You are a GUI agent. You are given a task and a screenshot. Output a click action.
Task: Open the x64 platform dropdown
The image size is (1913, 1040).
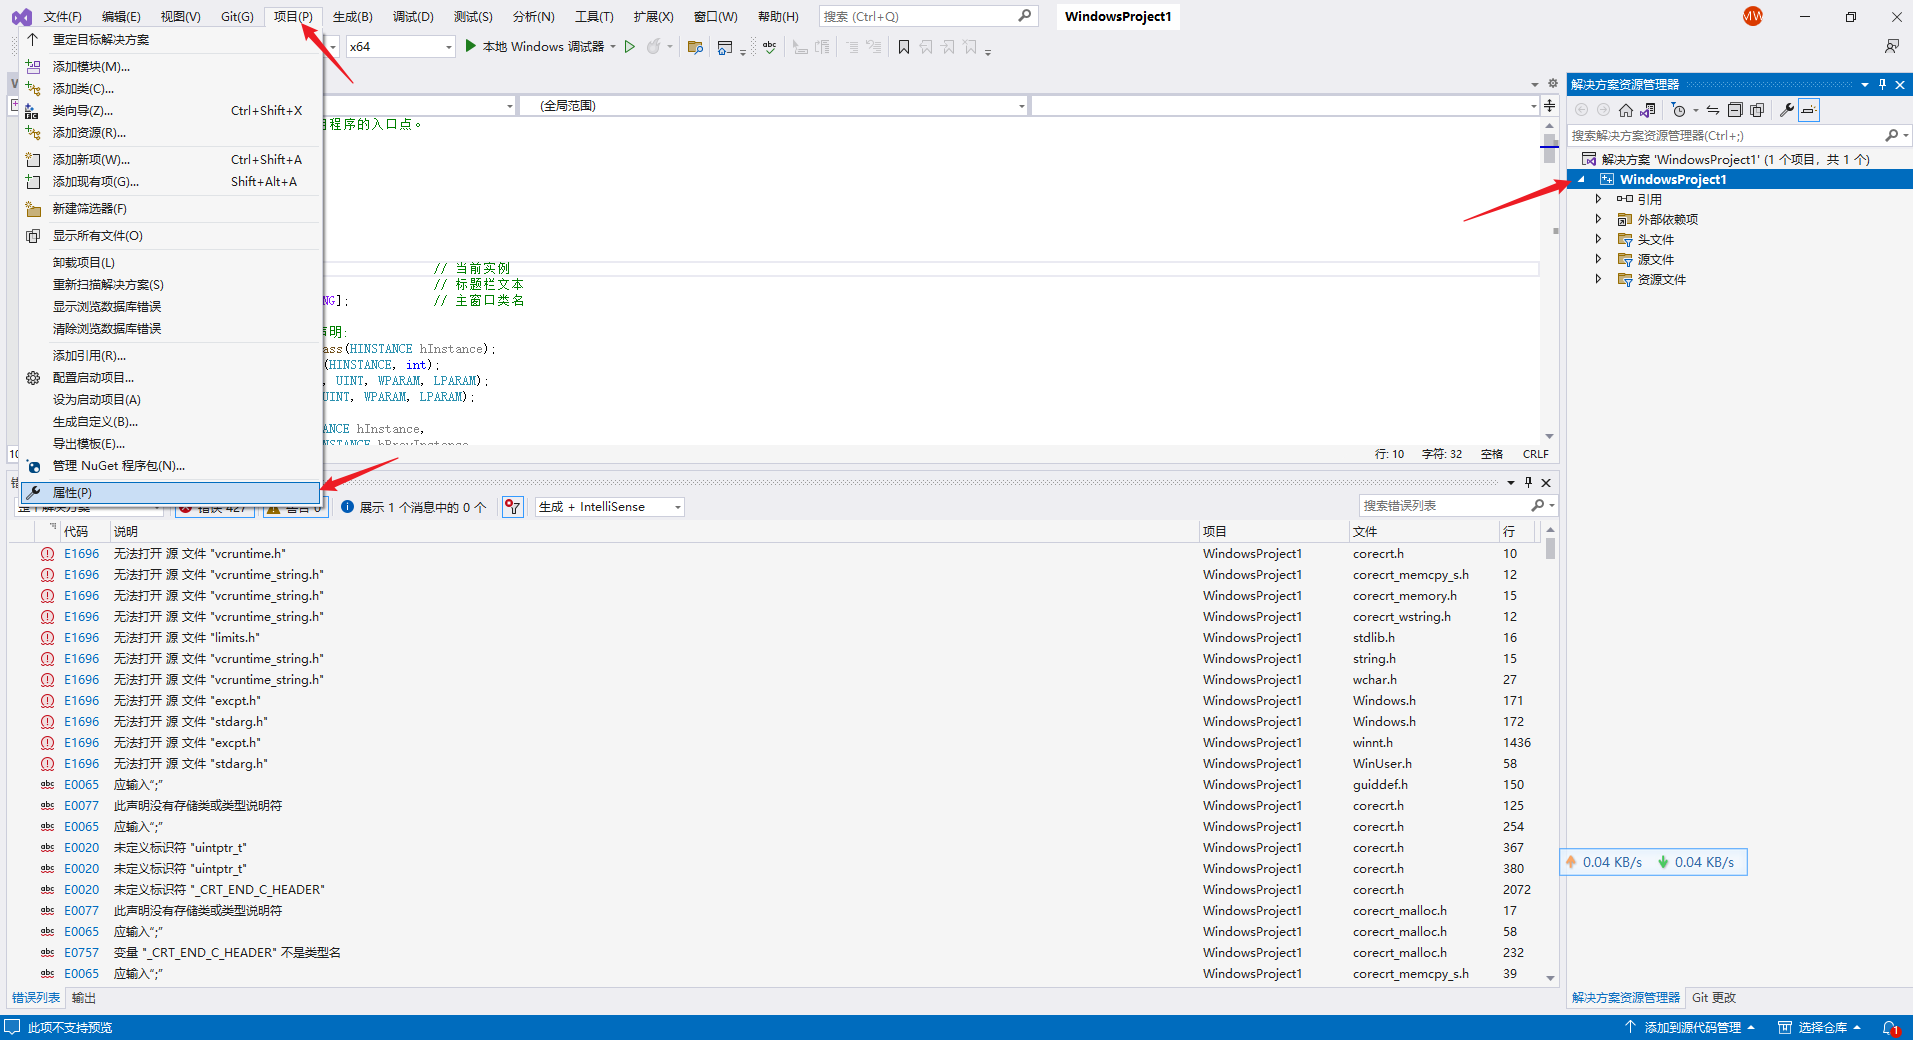(x=400, y=46)
